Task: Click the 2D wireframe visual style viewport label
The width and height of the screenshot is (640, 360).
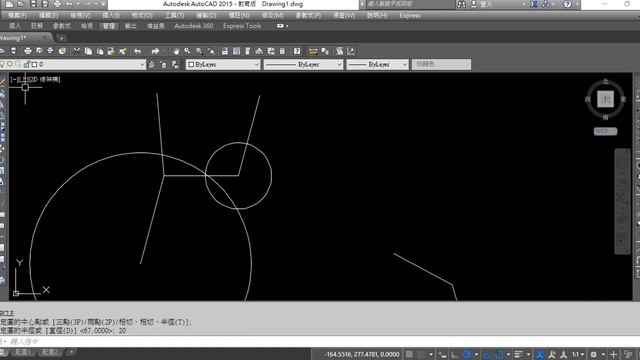Action: tap(44, 79)
